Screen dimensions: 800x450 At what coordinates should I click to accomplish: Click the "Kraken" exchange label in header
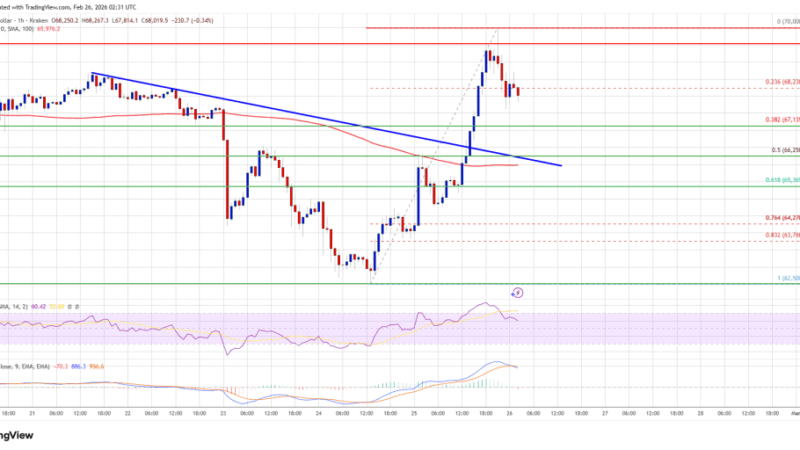39,21
